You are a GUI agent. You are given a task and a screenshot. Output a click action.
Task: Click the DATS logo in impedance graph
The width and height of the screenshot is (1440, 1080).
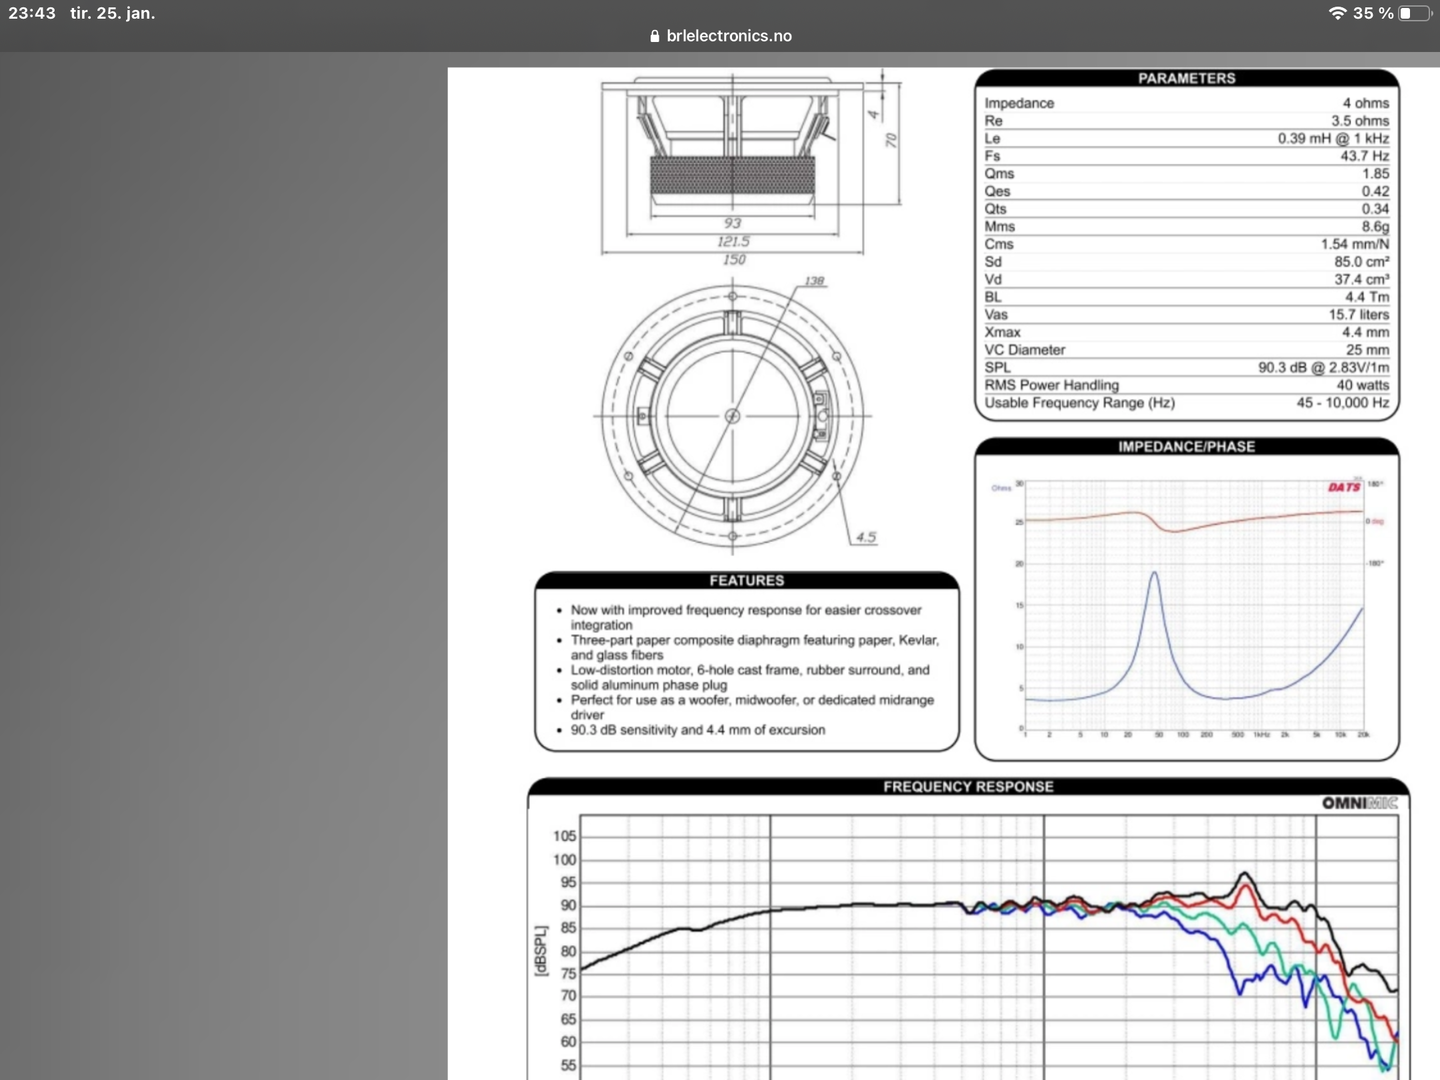(1344, 487)
